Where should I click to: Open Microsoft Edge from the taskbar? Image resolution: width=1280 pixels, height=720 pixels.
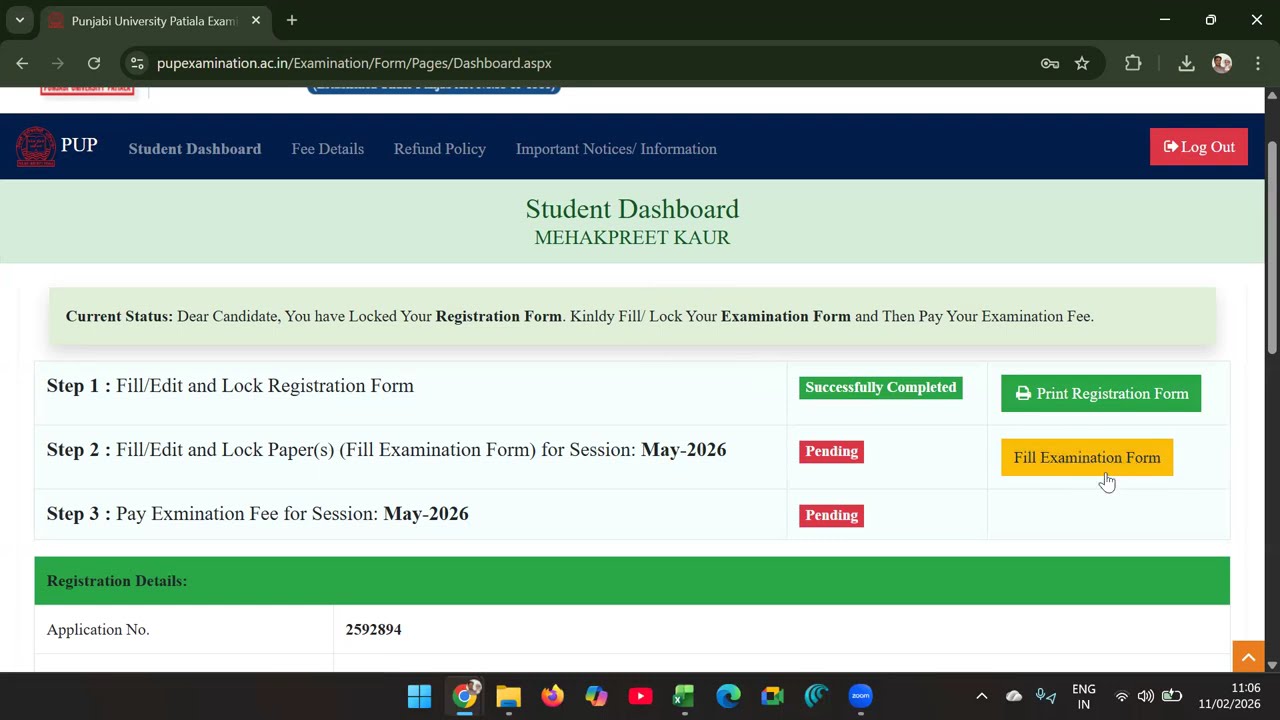pyautogui.click(x=728, y=696)
